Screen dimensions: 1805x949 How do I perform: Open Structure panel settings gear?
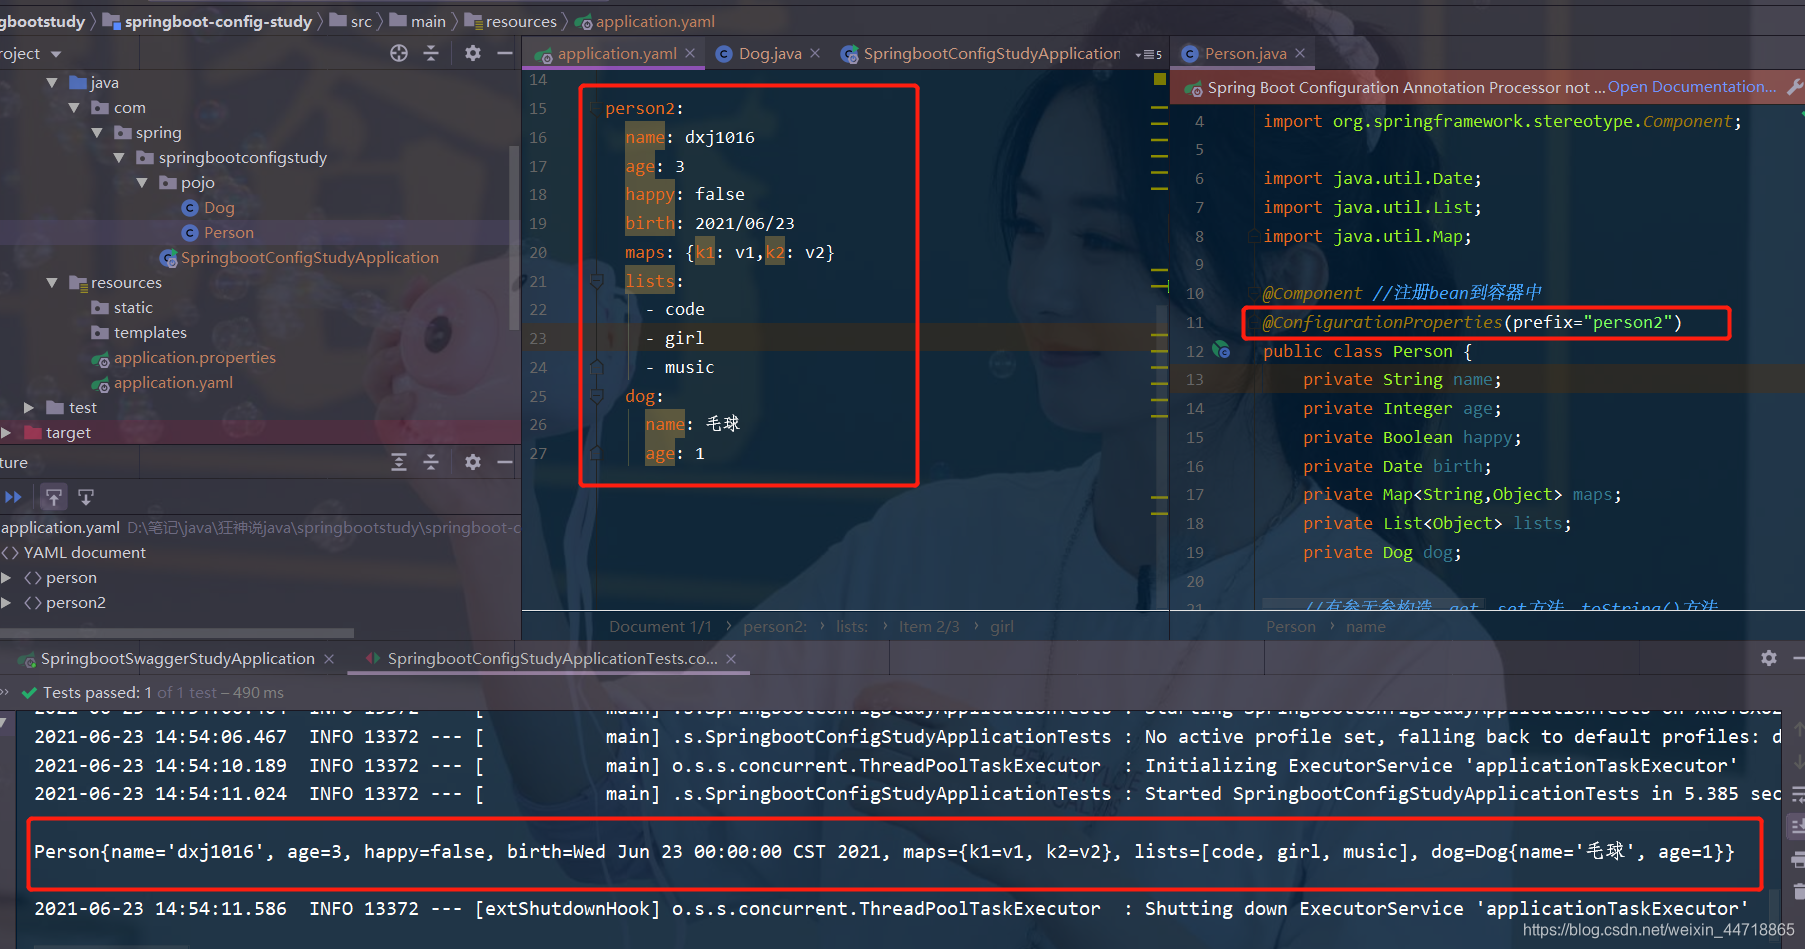[x=473, y=462]
